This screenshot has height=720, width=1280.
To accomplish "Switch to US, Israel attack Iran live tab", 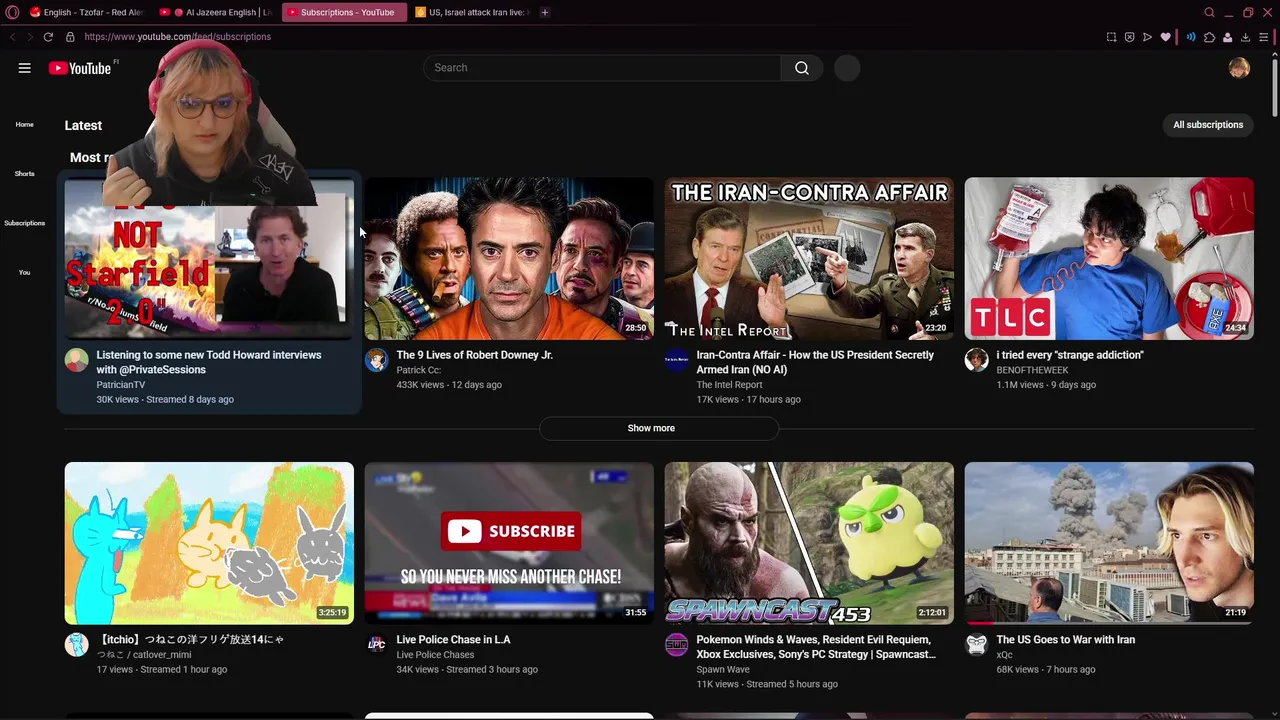I will click(472, 12).
